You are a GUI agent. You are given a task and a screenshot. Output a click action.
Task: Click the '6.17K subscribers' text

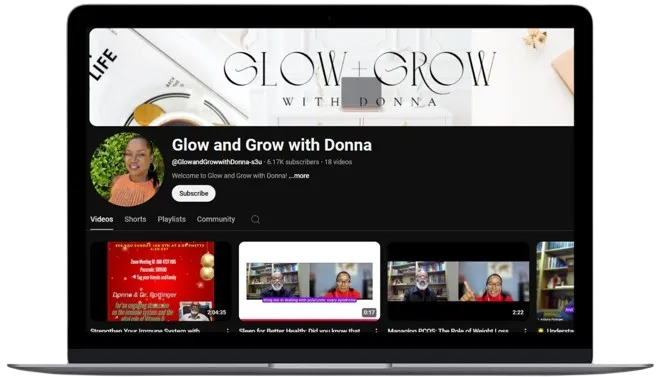[293, 162]
